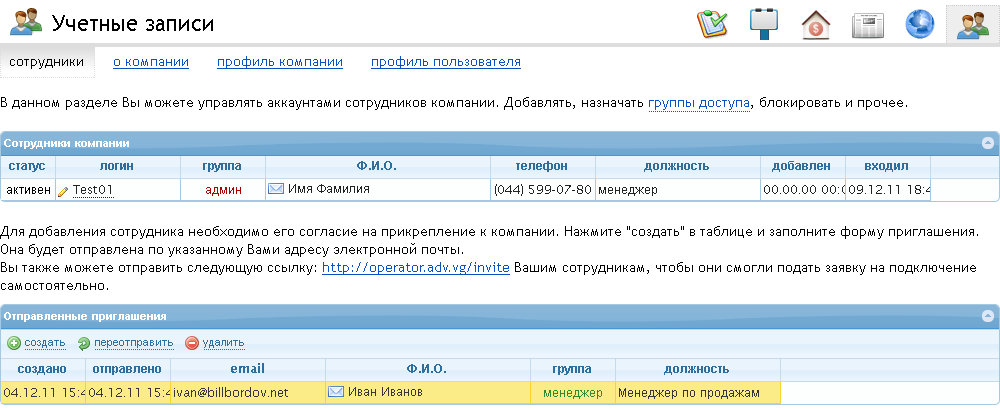Select the Имя Фамилия name text
This screenshot has width=1000, height=410.
328,189
